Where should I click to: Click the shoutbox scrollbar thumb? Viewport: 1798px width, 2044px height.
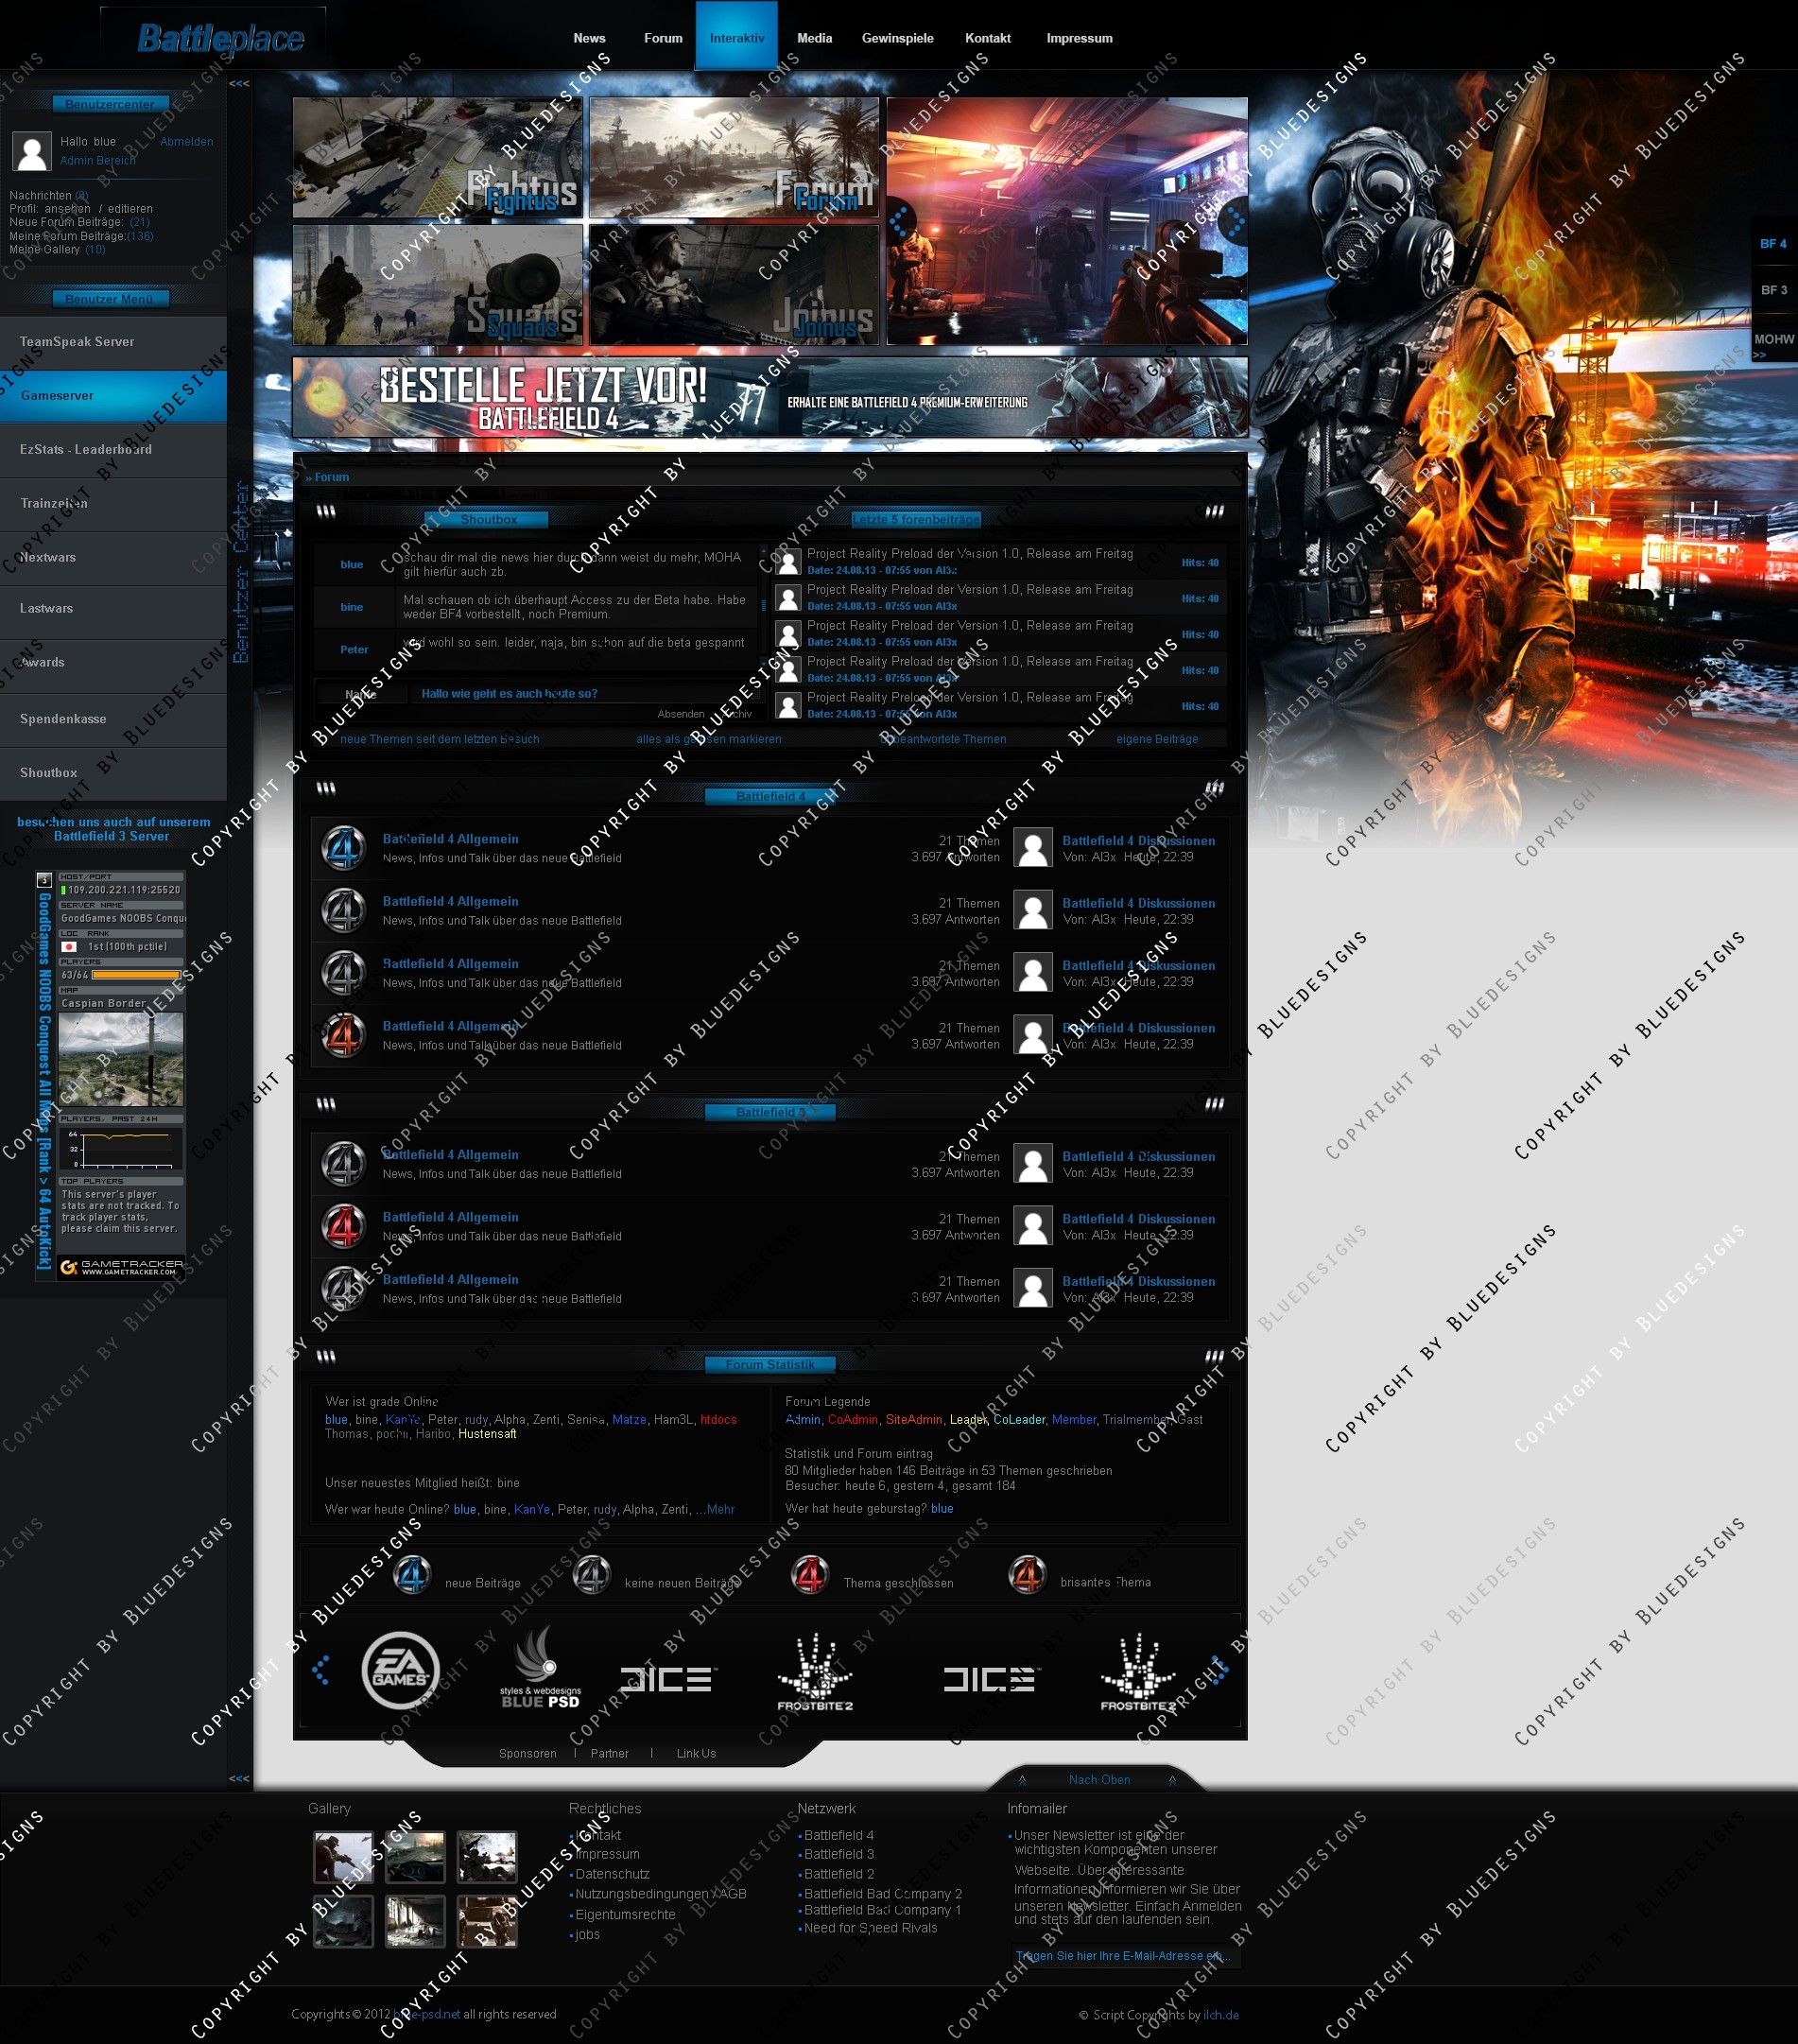pos(764,605)
